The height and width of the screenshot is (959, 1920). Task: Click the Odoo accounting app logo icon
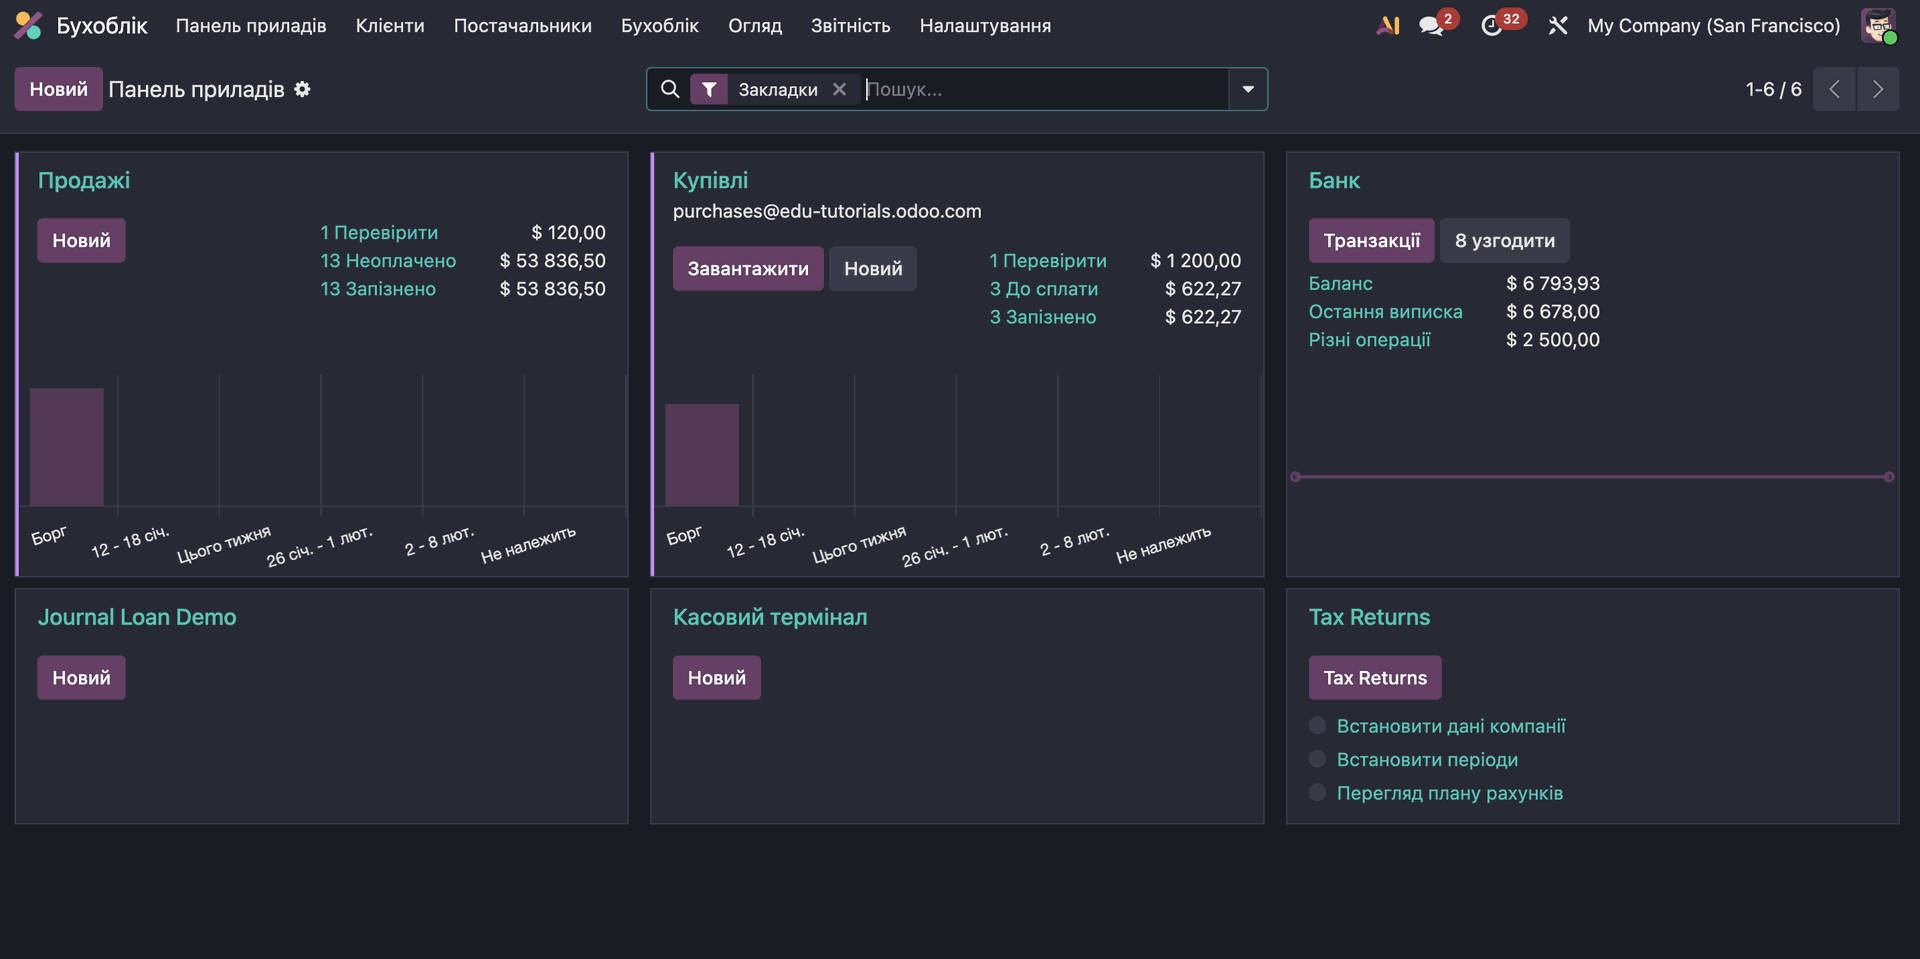(x=28, y=26)
